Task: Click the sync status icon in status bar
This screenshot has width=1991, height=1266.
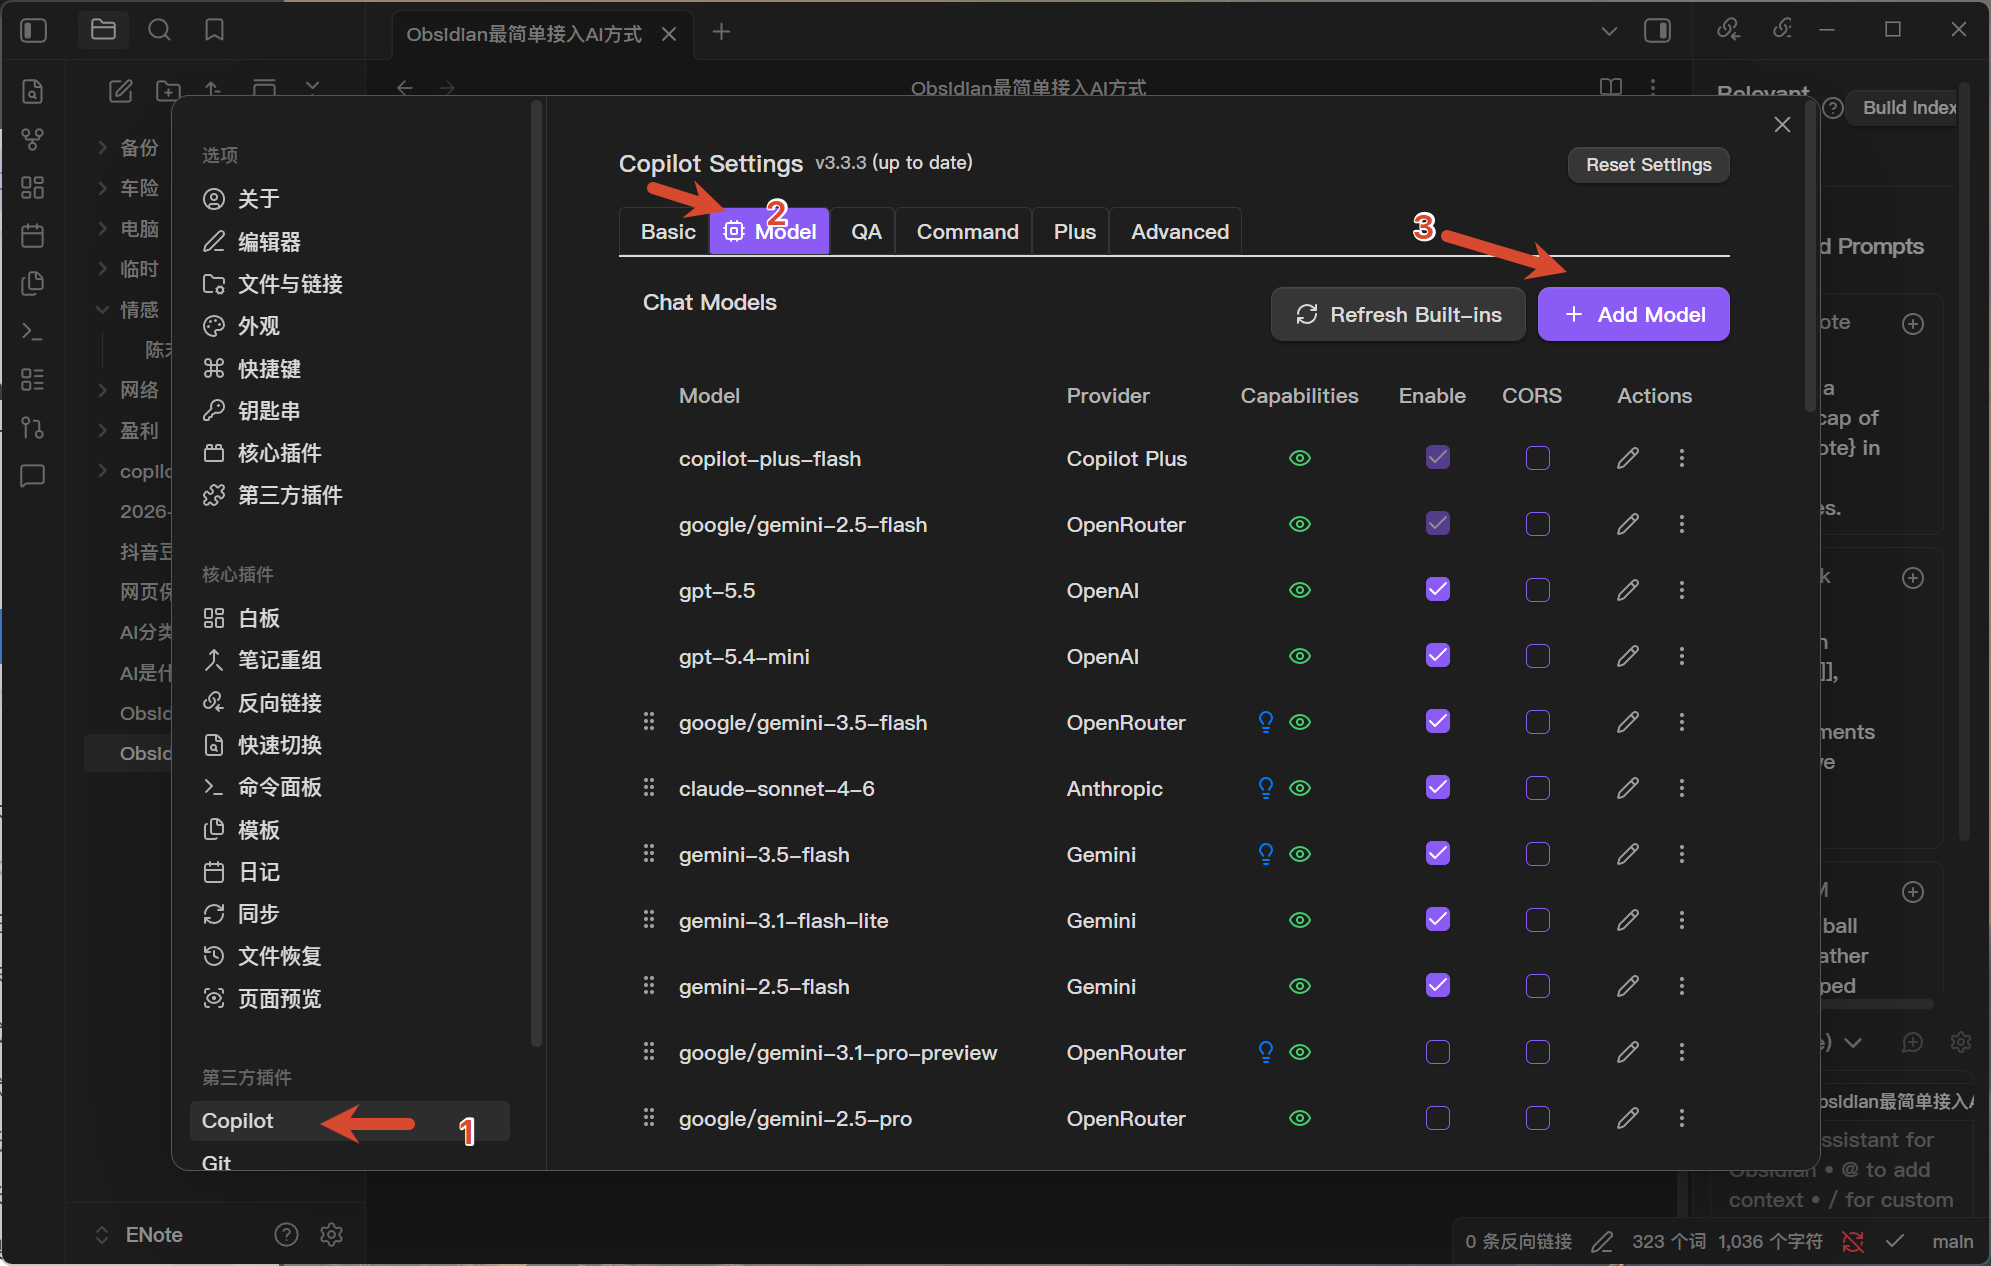Action: pyautogui.click(x=1853, y=1241)
